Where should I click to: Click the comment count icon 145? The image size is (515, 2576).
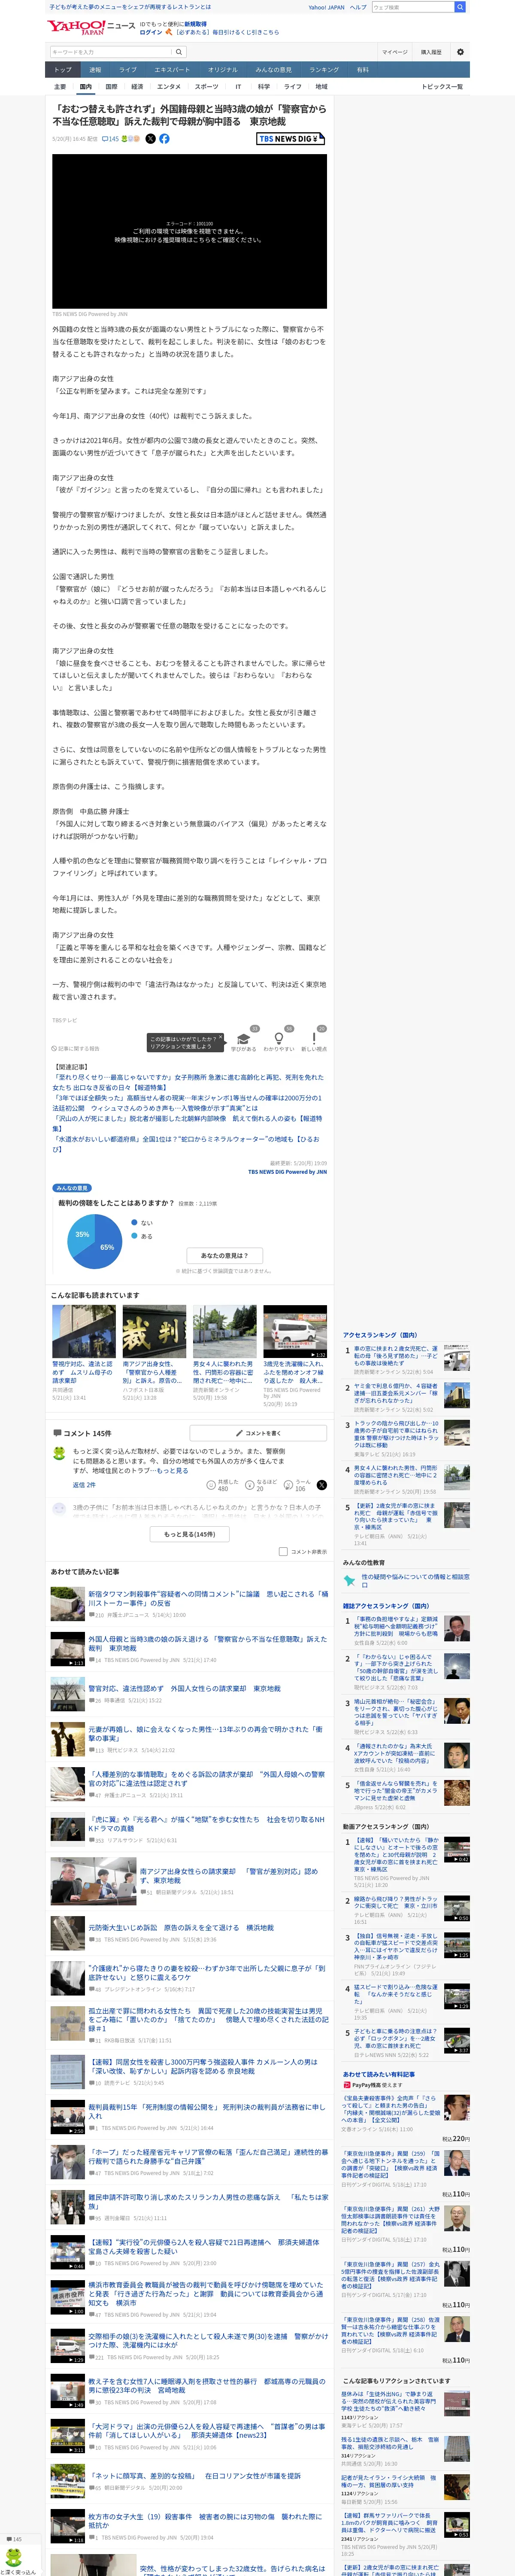110,139
